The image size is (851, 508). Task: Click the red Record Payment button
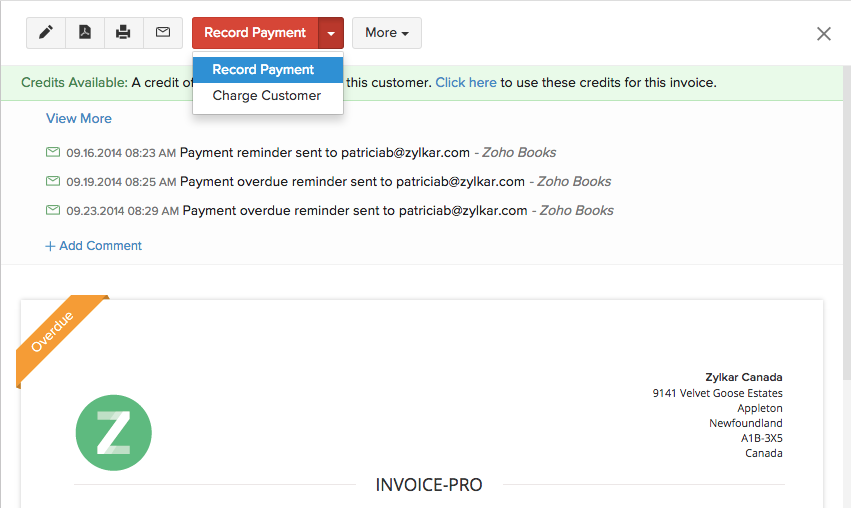(255, 33)
